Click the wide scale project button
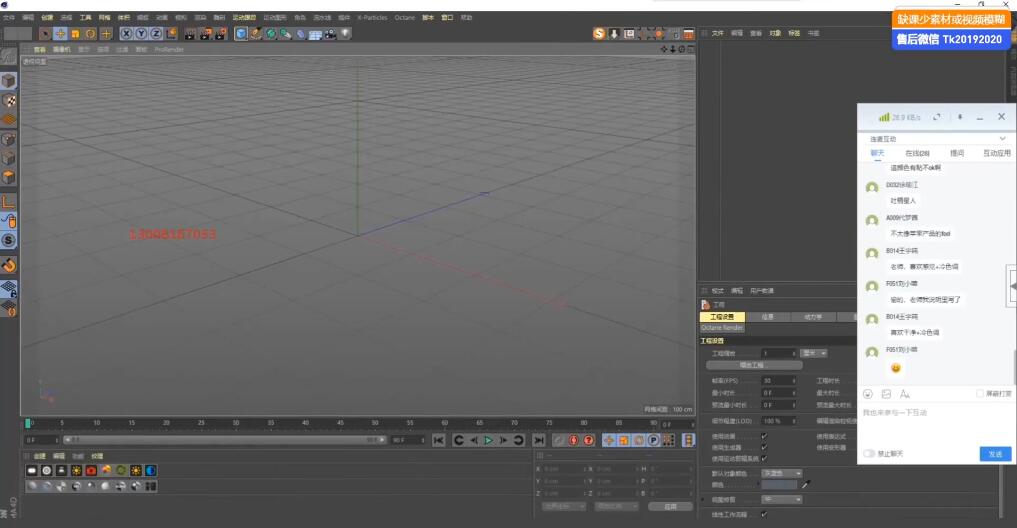1017x528 pixels. [x=754, y=365]
